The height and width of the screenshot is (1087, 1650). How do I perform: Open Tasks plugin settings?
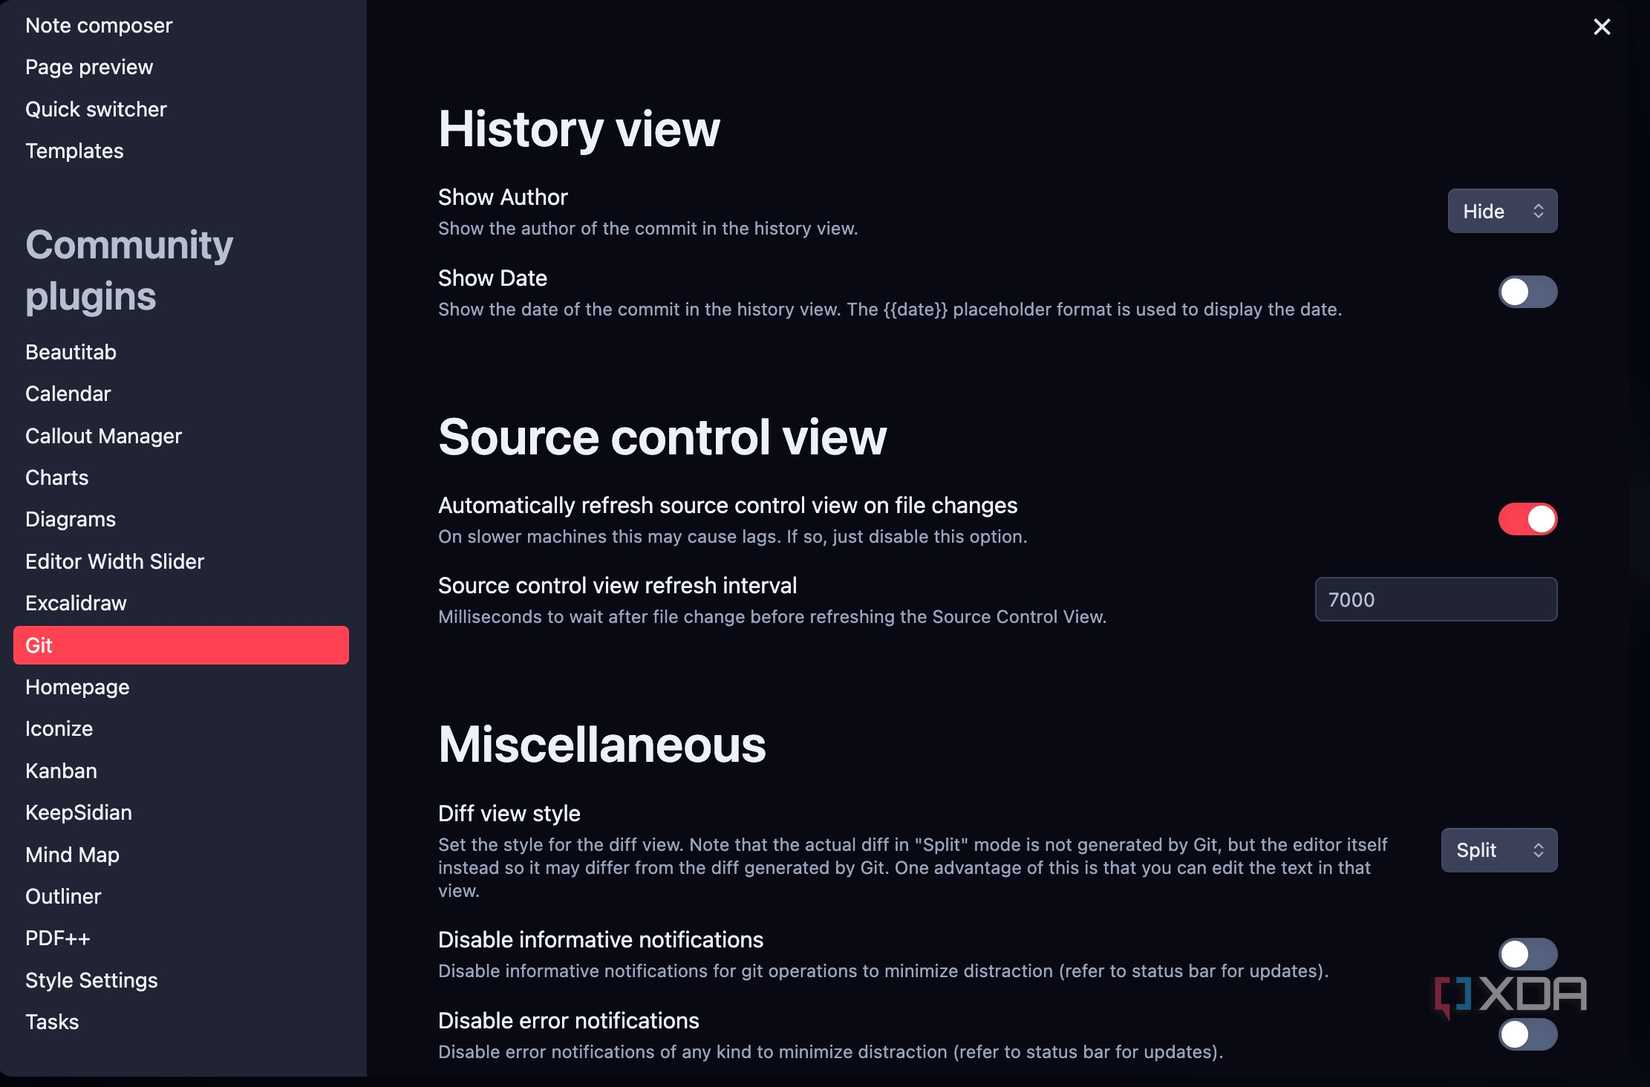(x=51, y=1021)
